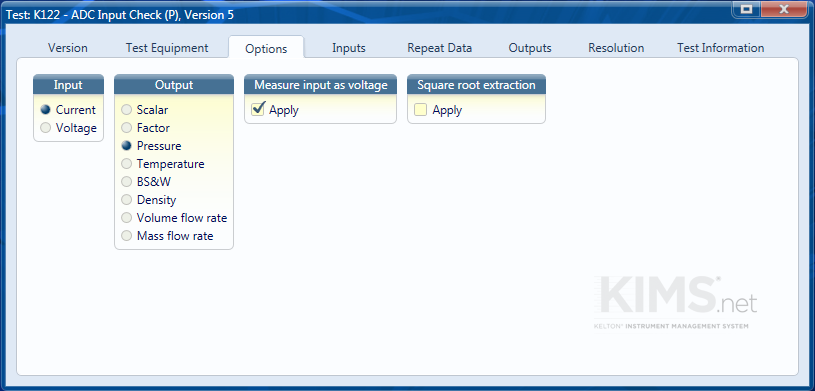Open the Repeat Data tab
815x391 pixels.
click(440, 48)
